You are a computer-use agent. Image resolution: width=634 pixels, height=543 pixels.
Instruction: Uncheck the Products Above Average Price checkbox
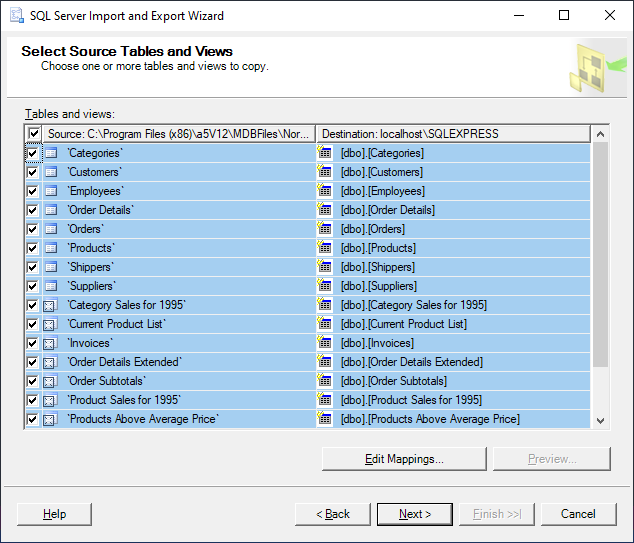[32, 419]
